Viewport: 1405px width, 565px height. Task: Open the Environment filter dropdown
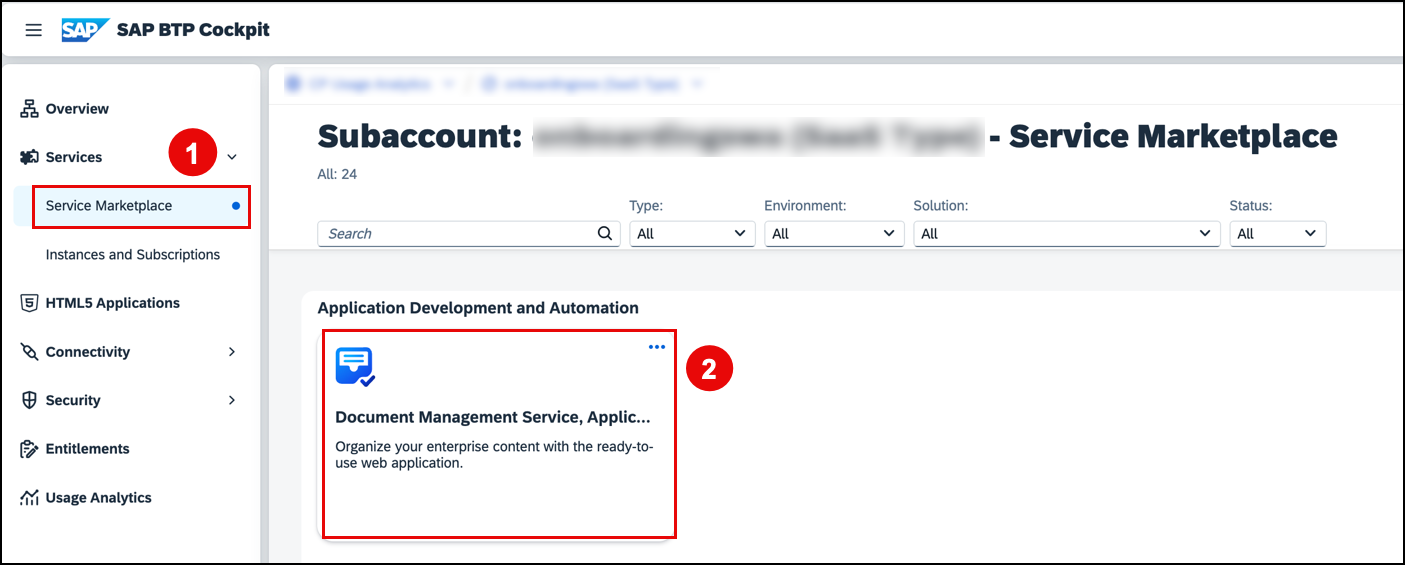coord(834,233)
